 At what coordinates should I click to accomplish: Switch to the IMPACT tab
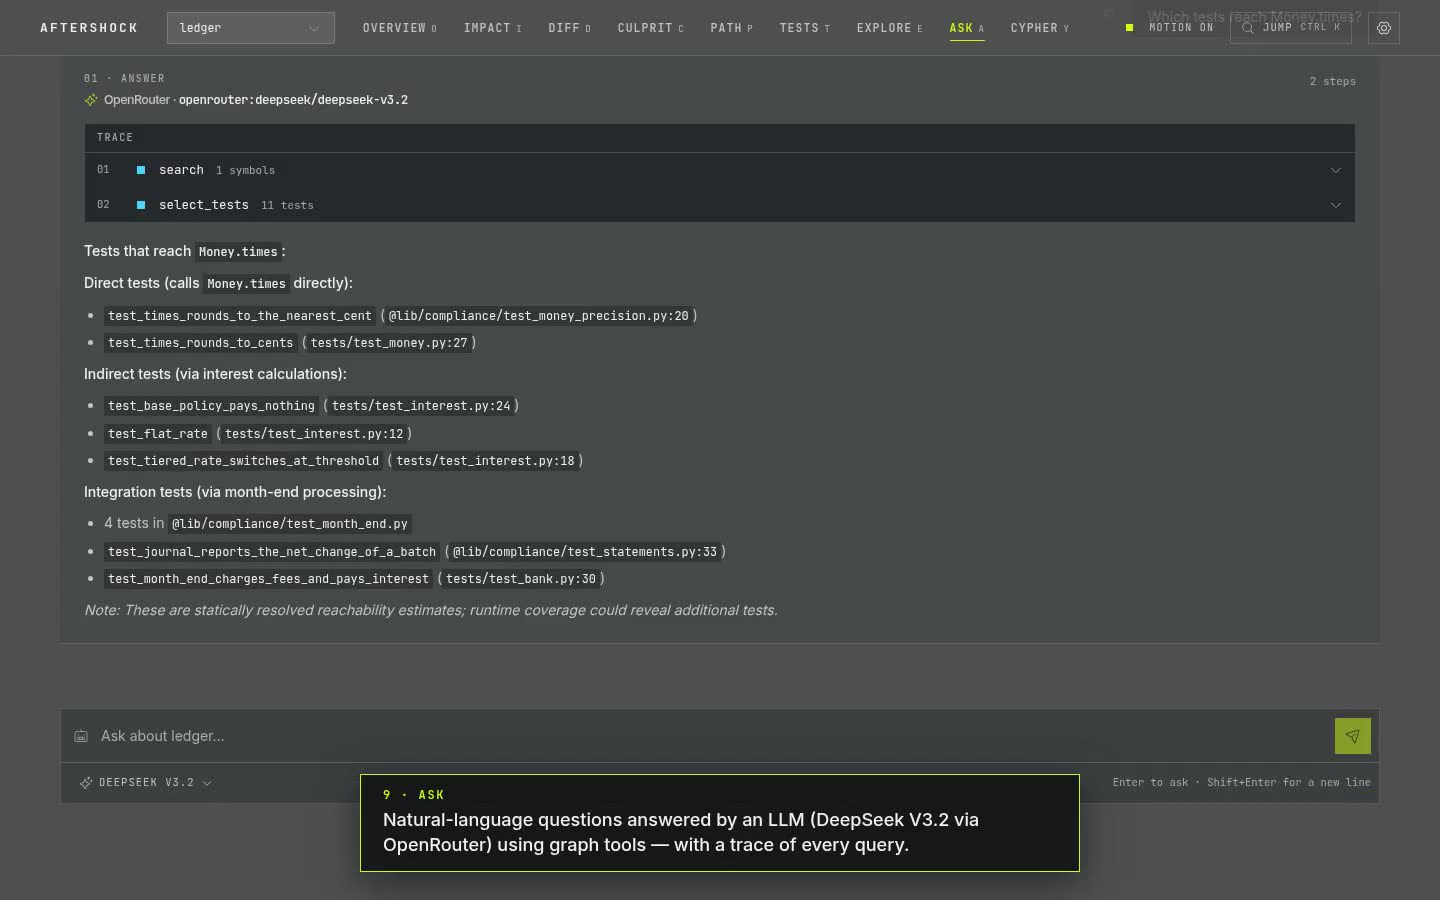(493, 28)
